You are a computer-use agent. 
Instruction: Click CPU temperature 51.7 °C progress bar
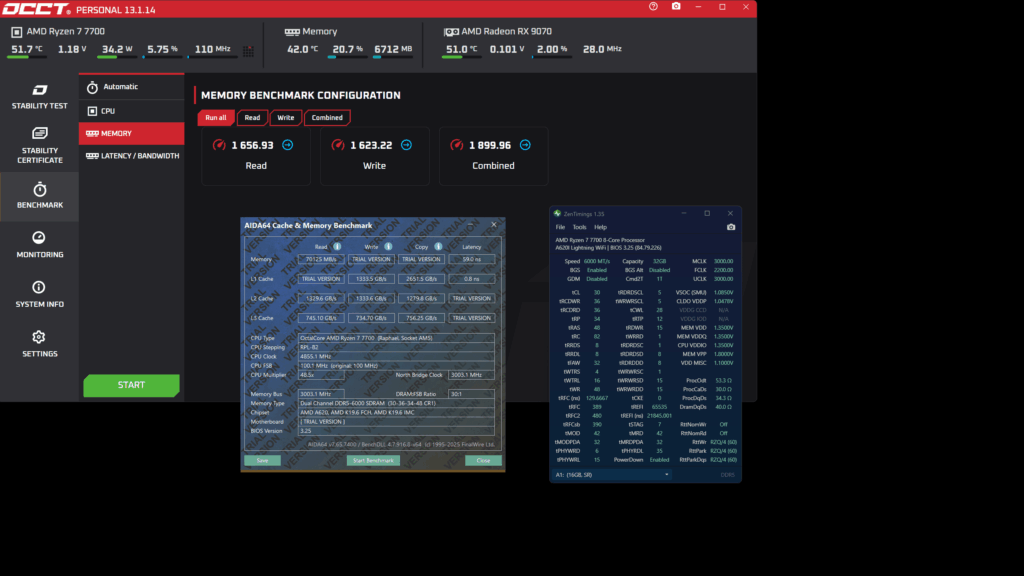pyautogui.click(x=27, y=57)
